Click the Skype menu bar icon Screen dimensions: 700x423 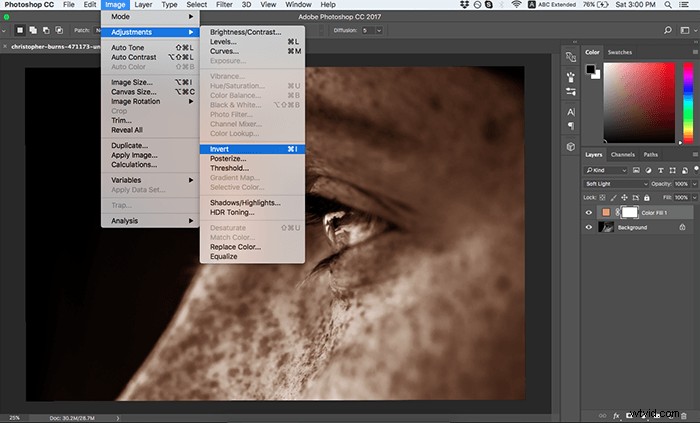pos(489,4)
